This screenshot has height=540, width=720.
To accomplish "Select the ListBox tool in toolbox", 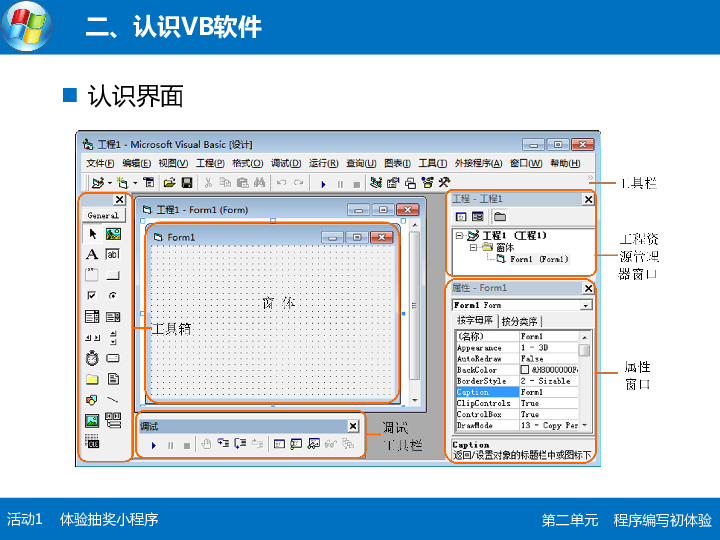I will click(x=113, y=316).
